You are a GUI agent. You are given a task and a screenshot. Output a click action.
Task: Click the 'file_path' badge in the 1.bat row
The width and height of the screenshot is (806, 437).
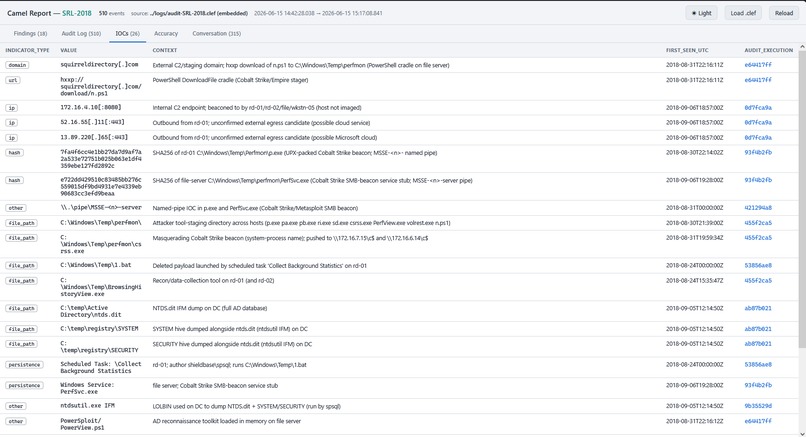pyautogui.click(x=21, y=266)
